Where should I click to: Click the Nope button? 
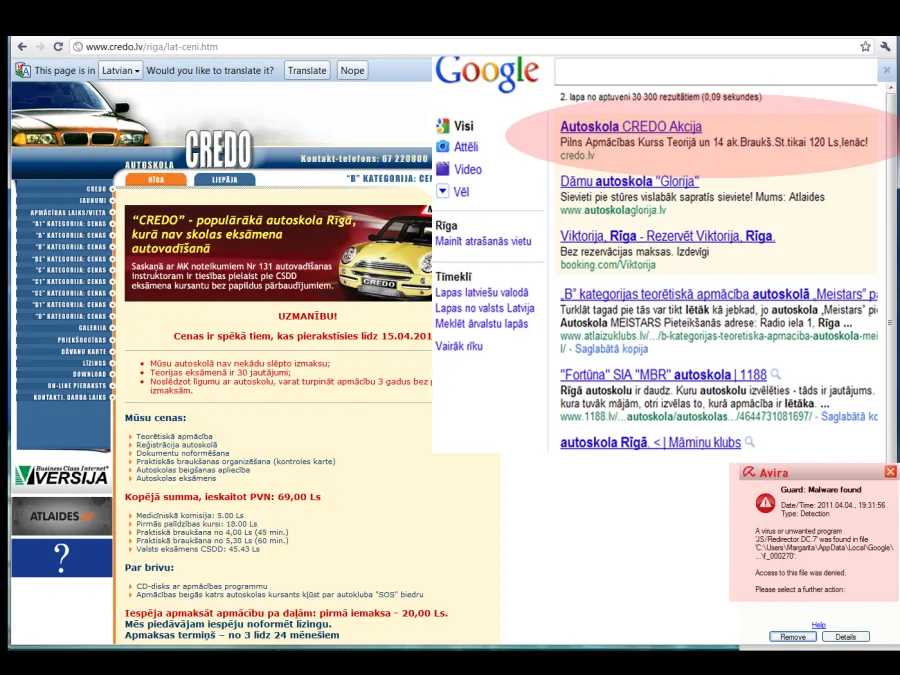(352, 71)
